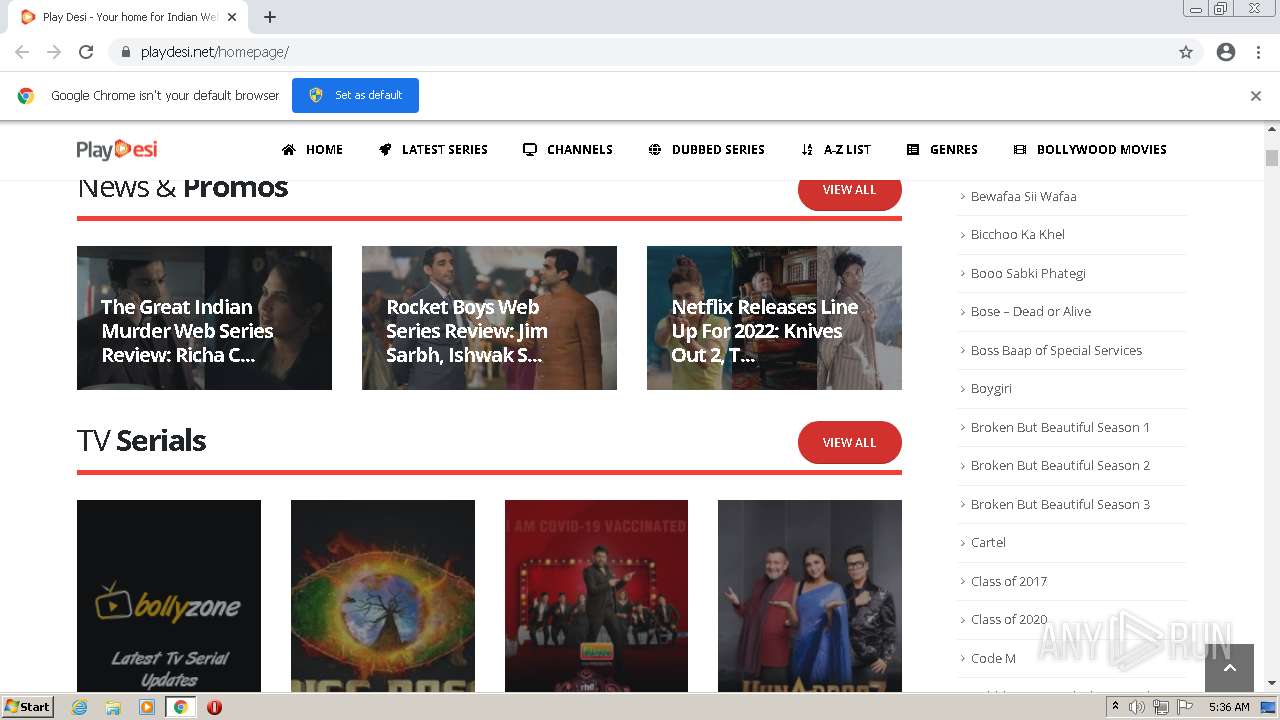Click the page vertical scrollbar thumb
The image size is (1280, 720).
click(x=1272, y=157)
